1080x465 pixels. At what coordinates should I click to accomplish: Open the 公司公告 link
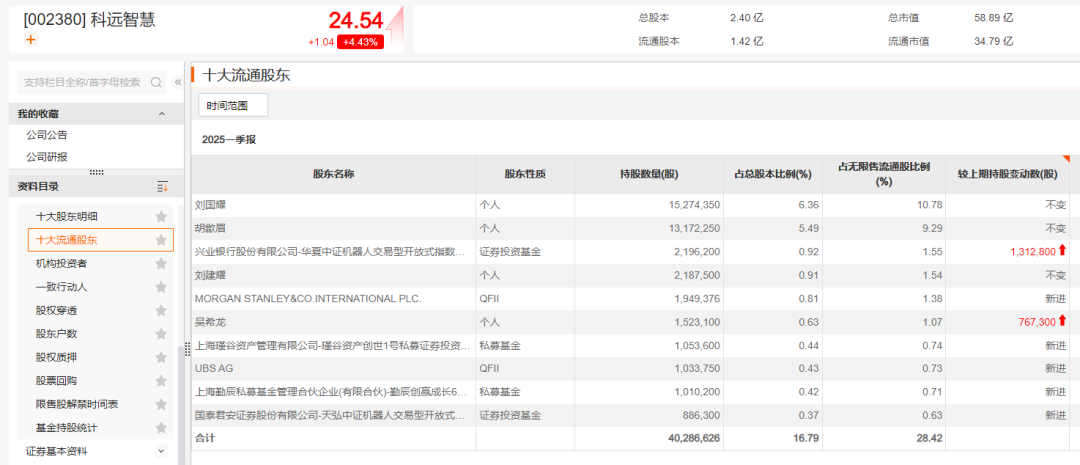click(x=47, y=135)
